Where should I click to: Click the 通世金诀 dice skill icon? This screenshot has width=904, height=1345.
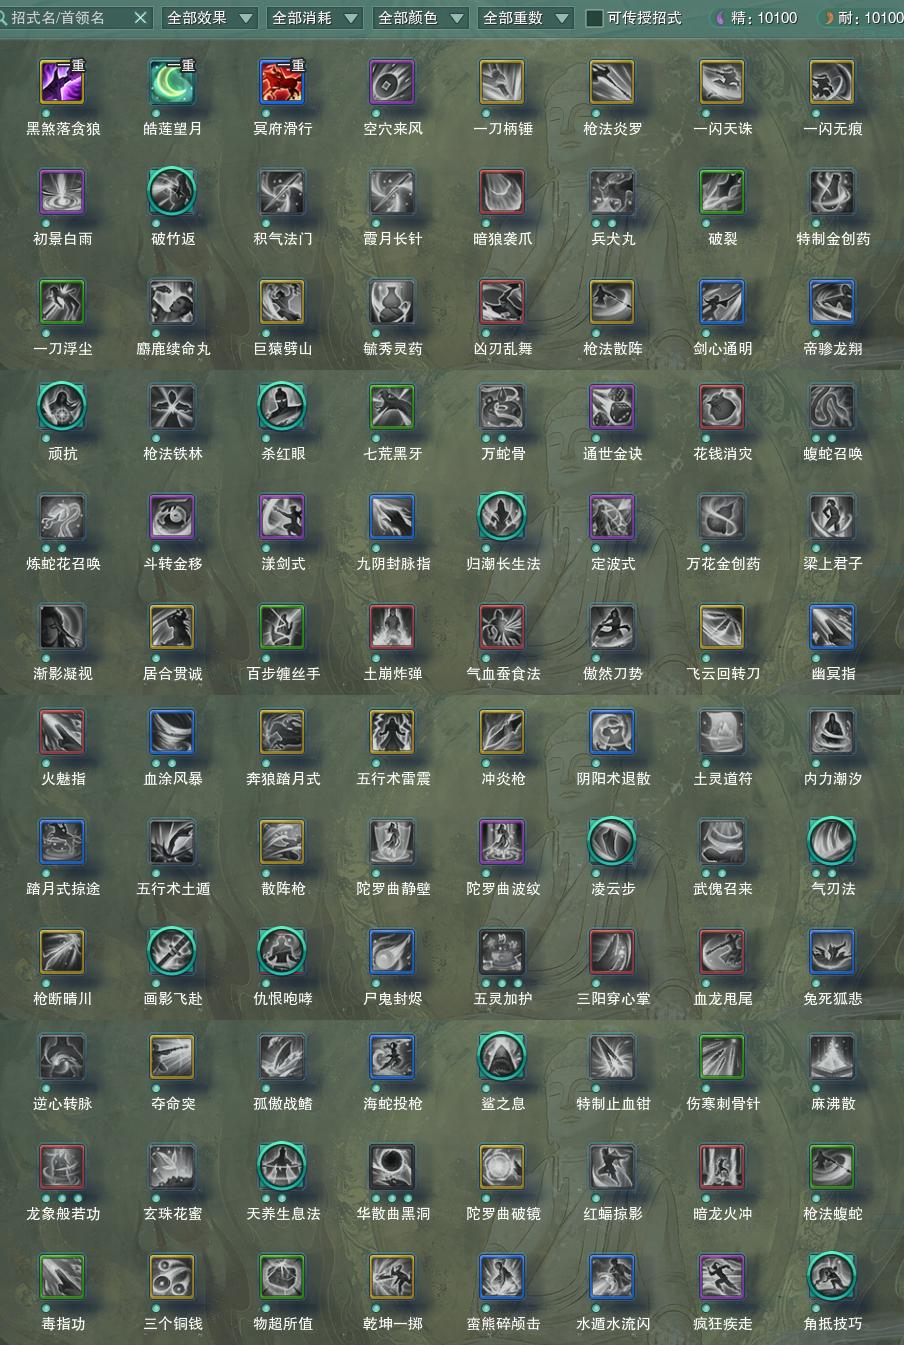[612, 407]
